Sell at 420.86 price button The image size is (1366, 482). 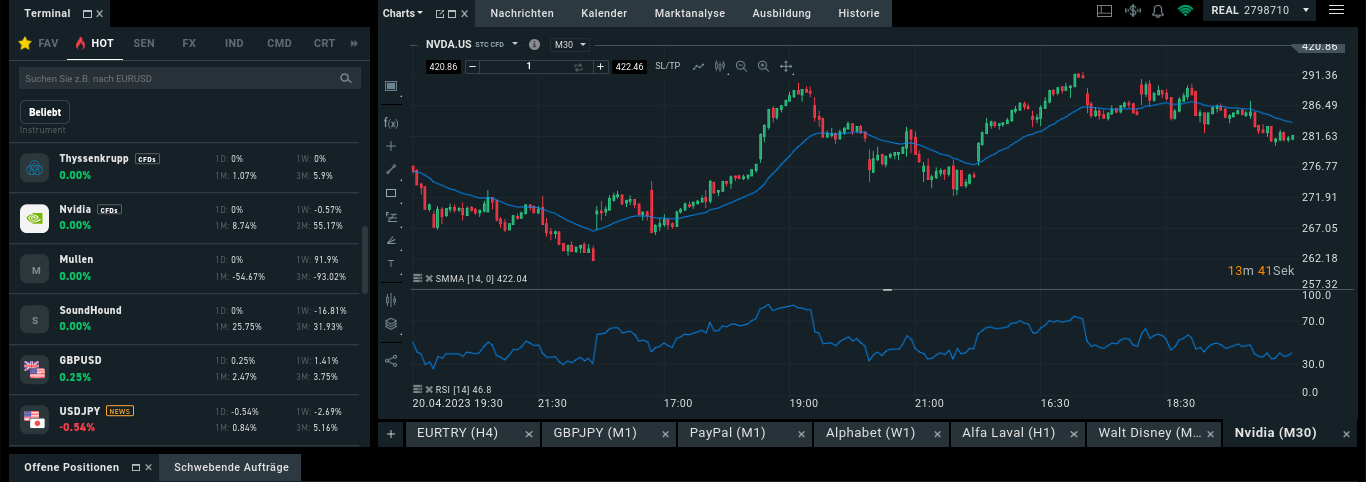click(x=442, y=67)
